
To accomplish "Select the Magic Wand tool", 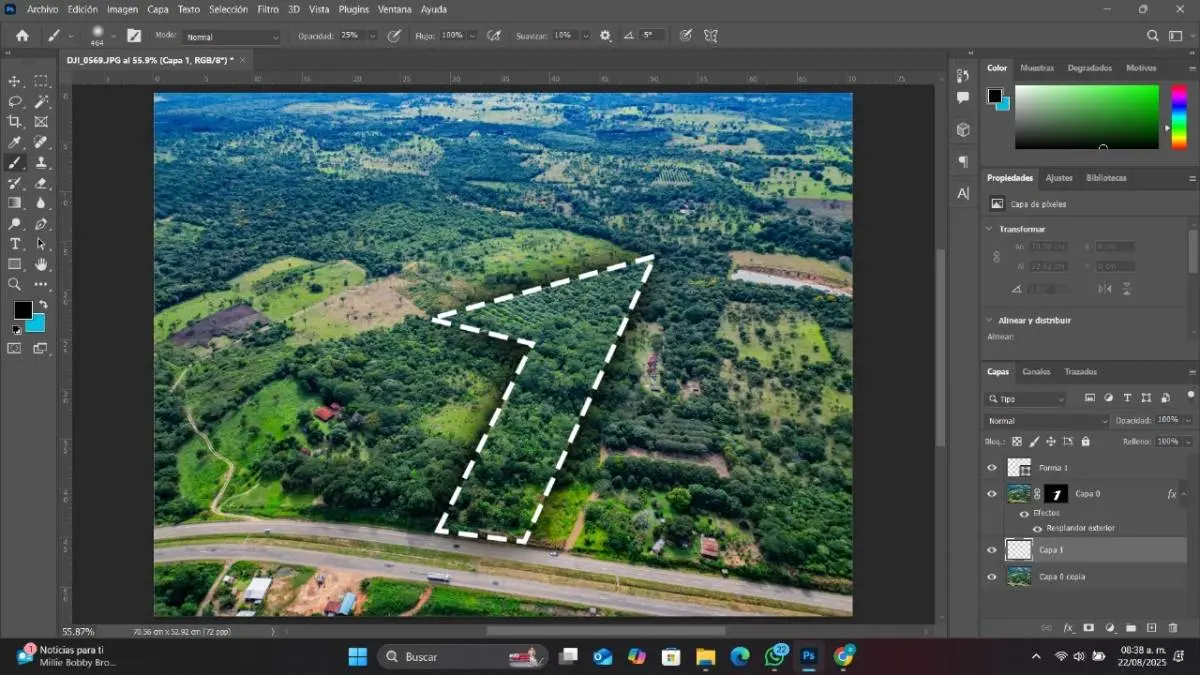I will tap(41, 102).
